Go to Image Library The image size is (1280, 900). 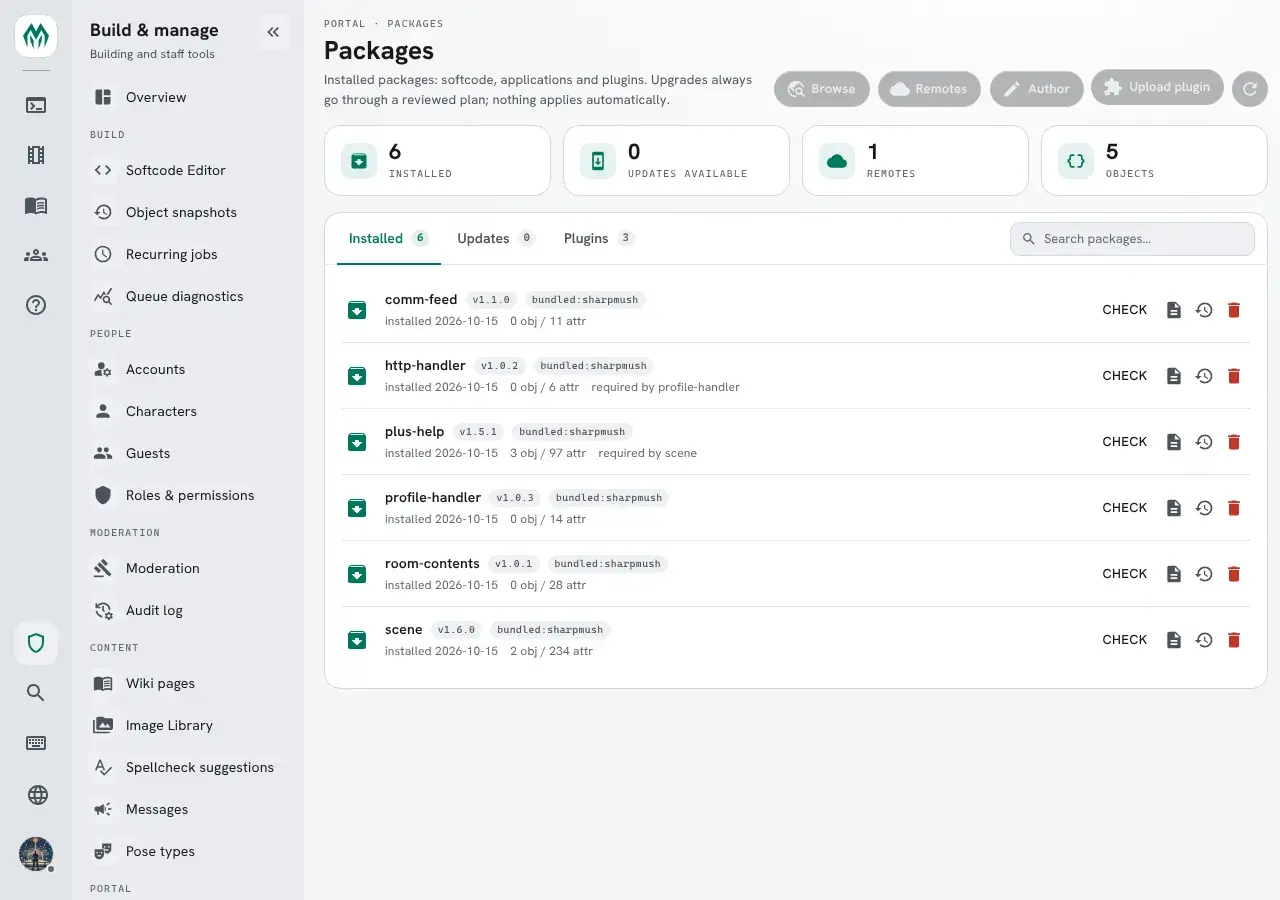click(188, 725)
